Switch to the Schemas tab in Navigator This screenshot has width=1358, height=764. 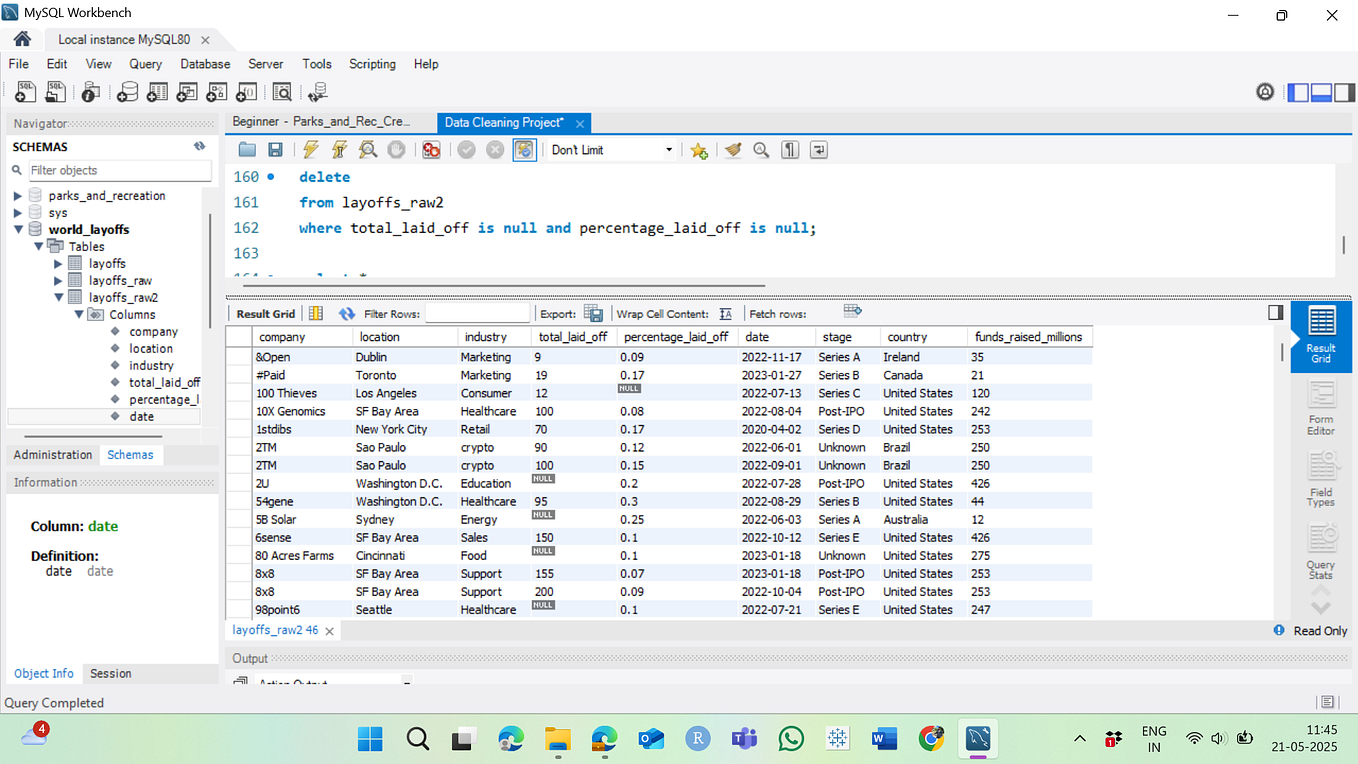pyautogui.click(x=131, y=454)
